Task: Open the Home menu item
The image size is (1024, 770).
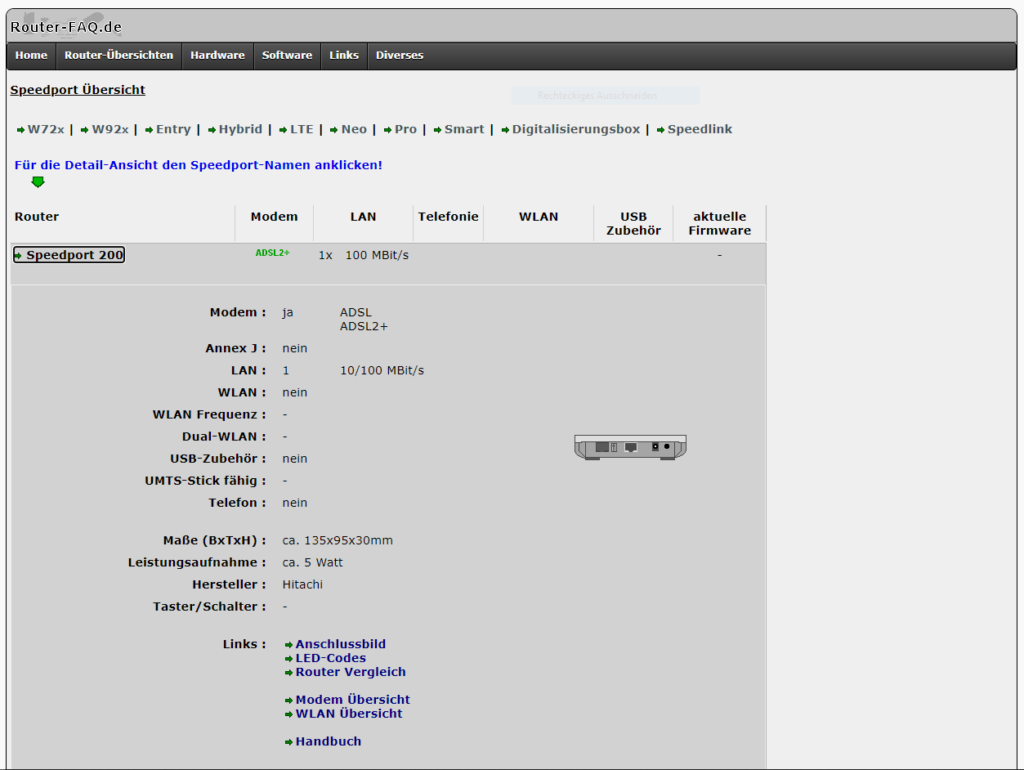Action: (x=31, y=56)
